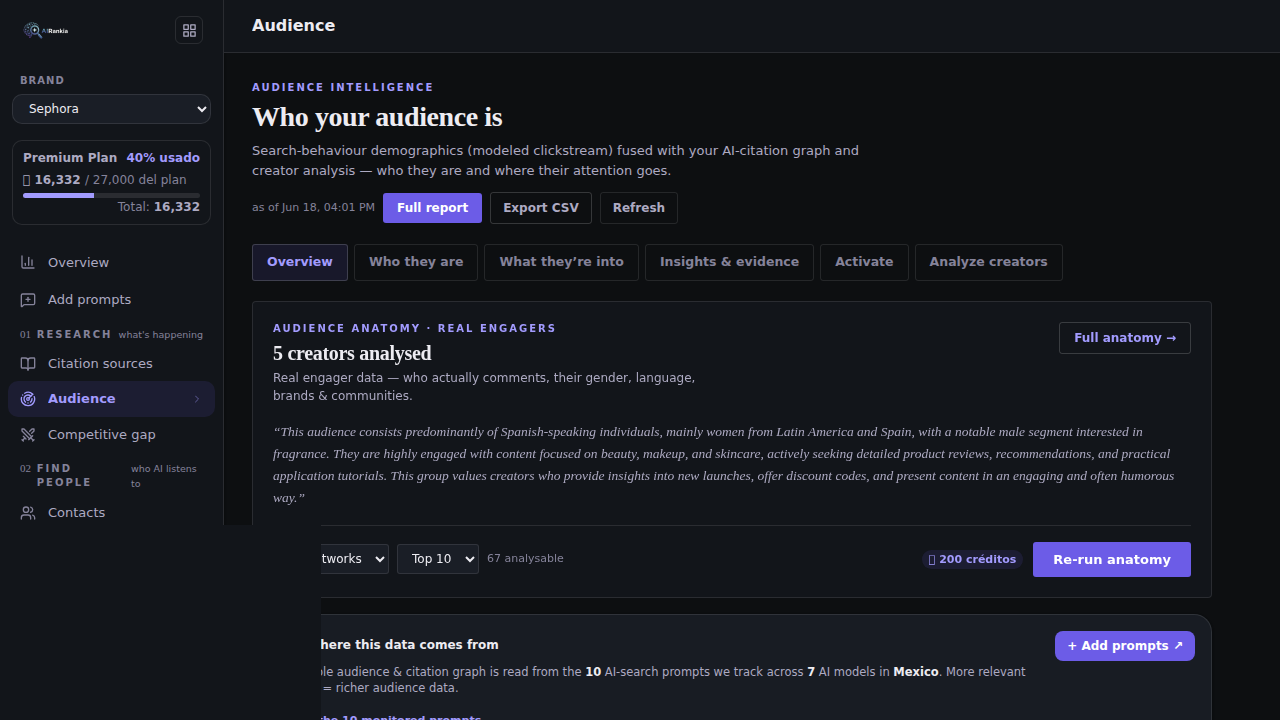The height and width of the screenshot is (720, 1280).
Task: Click the 40% usado text
Action: pos(163,158)
